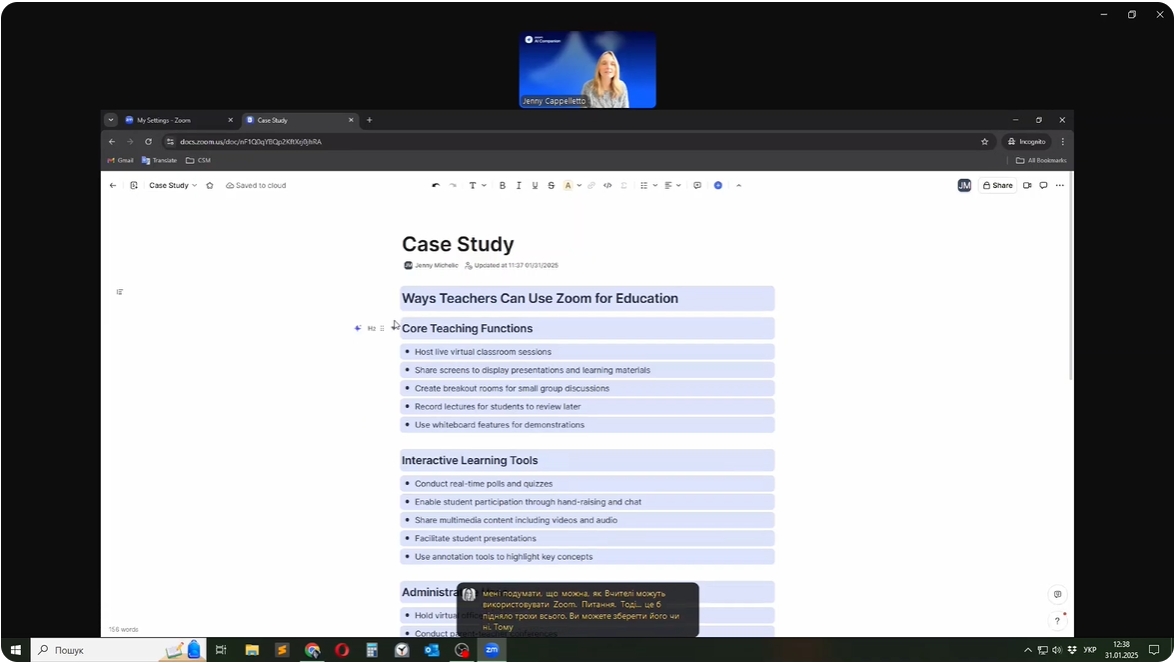Click the docs.zoom.us address bar

[577, 141]
